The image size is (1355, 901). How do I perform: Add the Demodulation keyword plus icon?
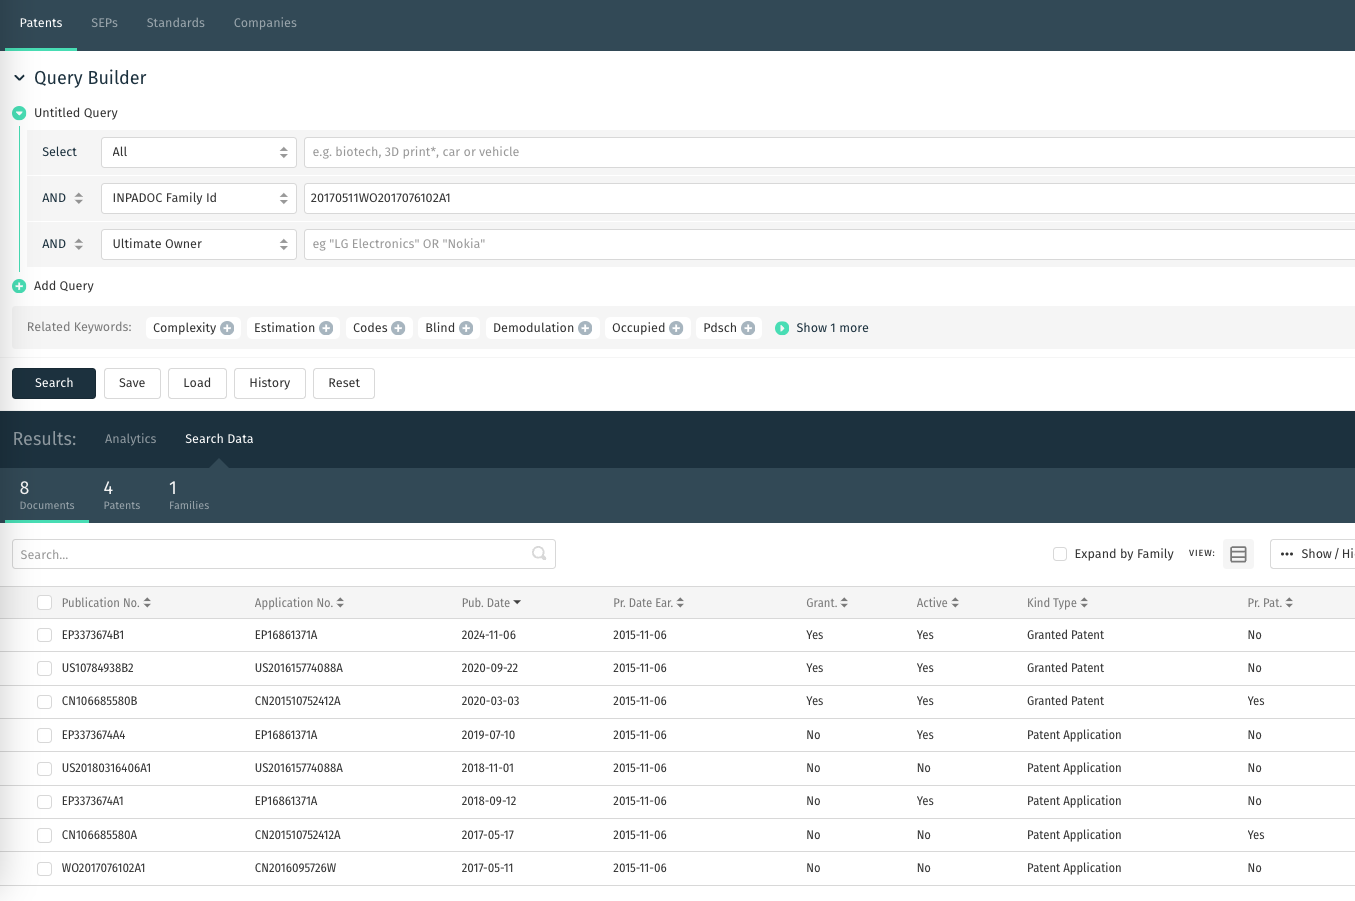pyautogui.click(x=585, y=328)
